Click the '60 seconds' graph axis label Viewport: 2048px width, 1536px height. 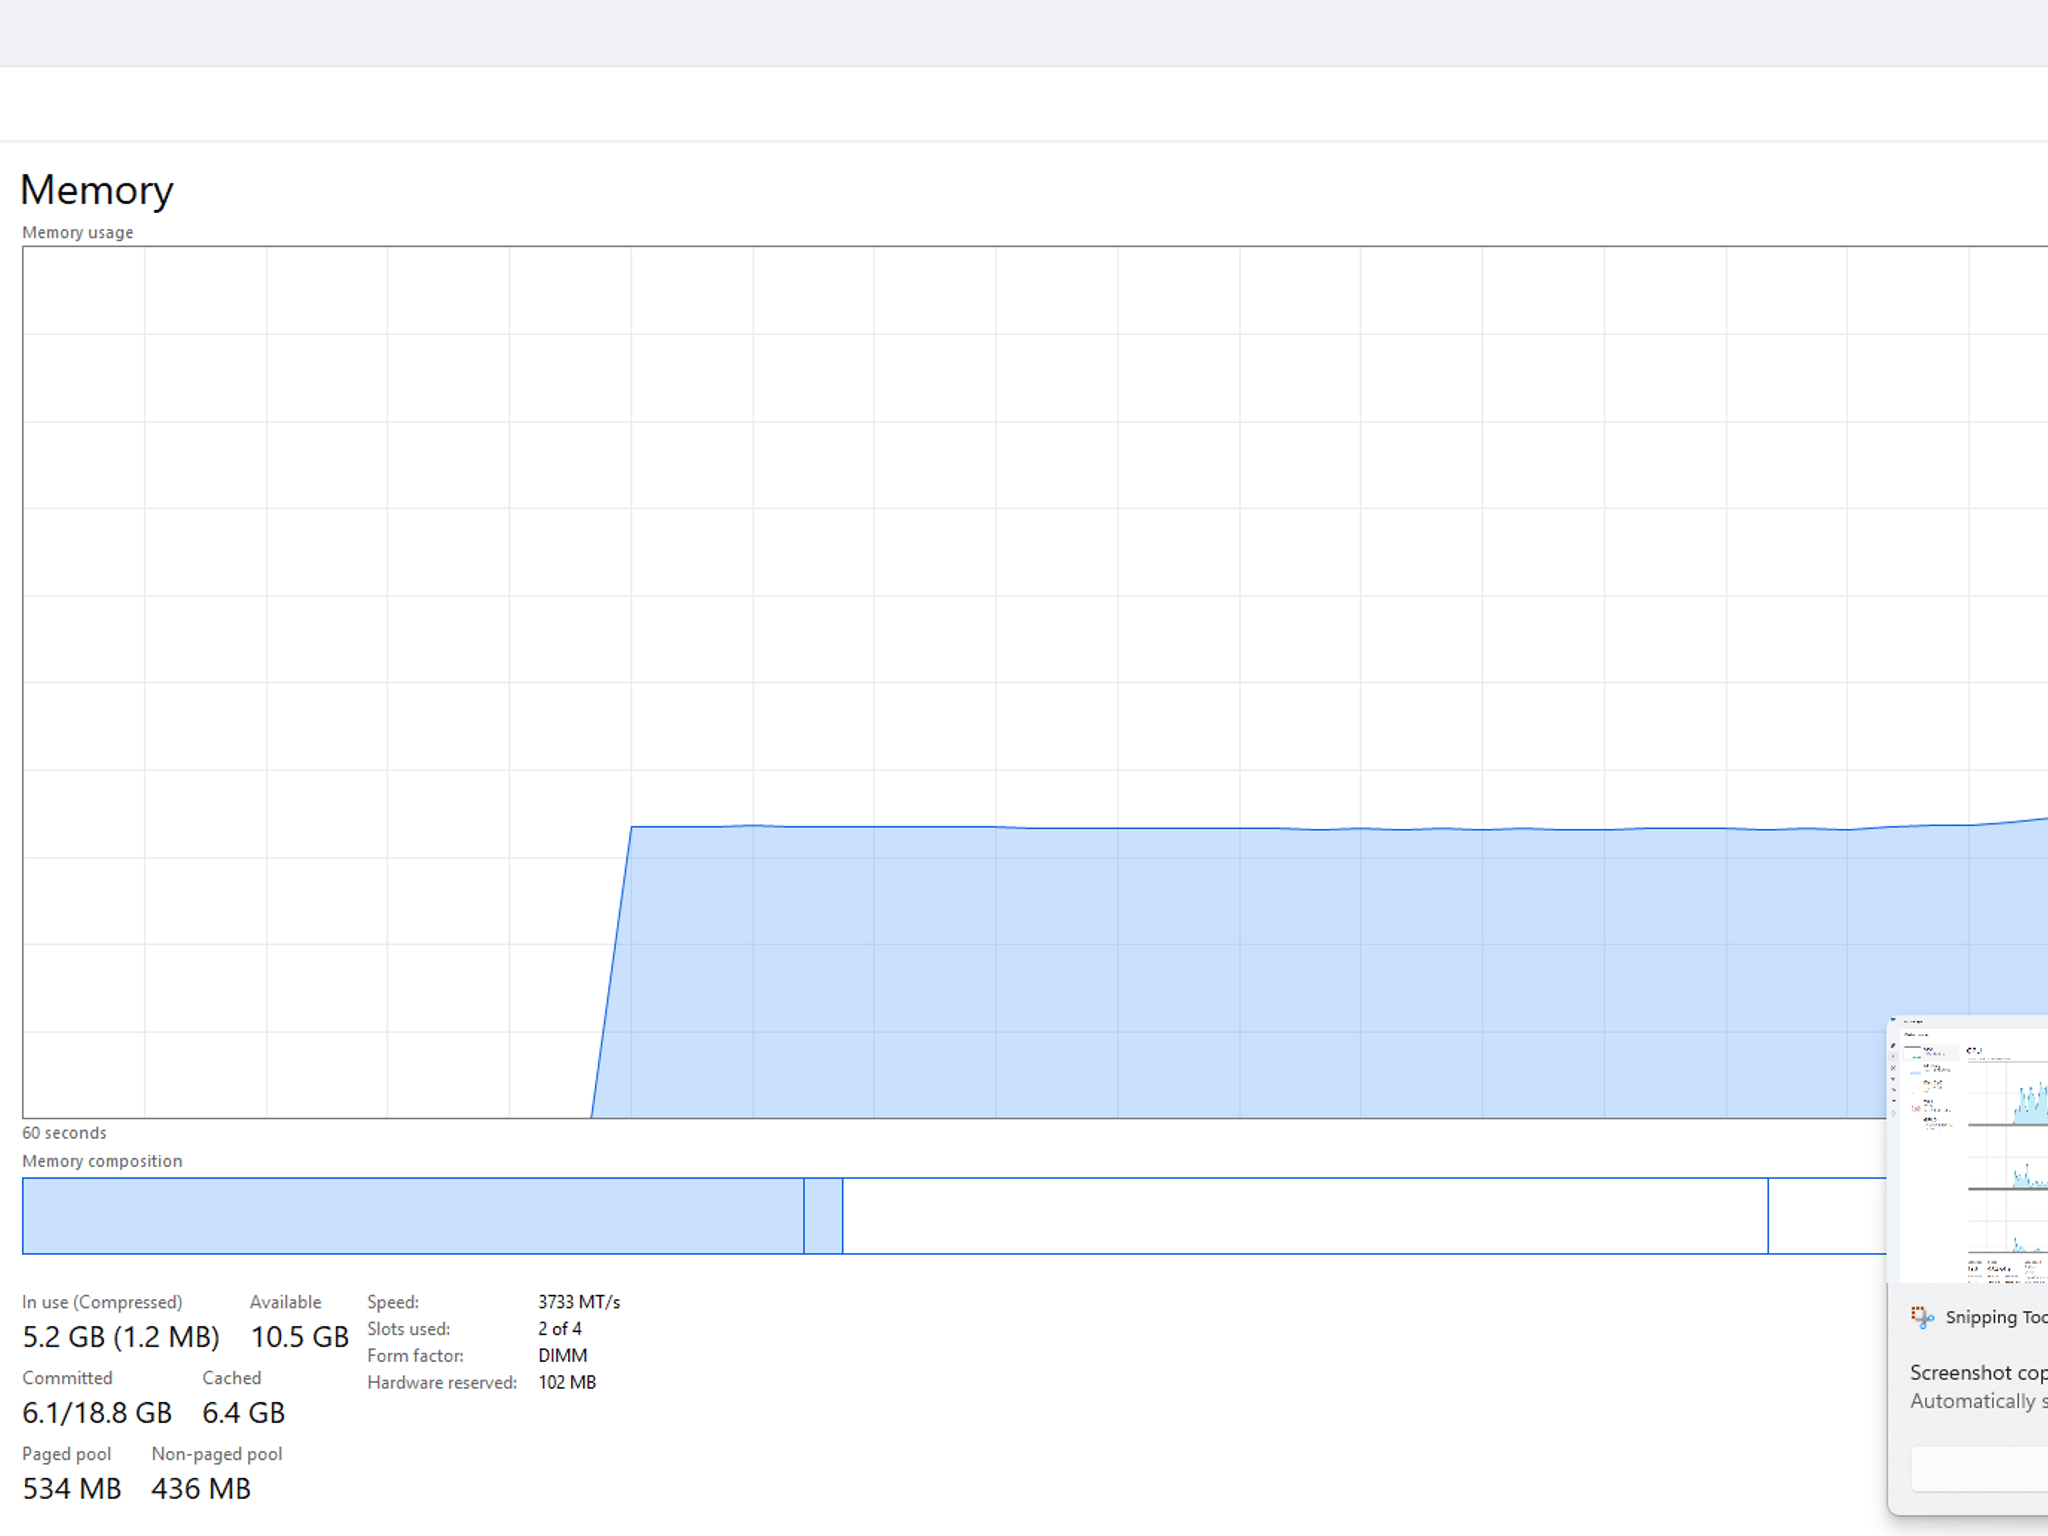64,1133
